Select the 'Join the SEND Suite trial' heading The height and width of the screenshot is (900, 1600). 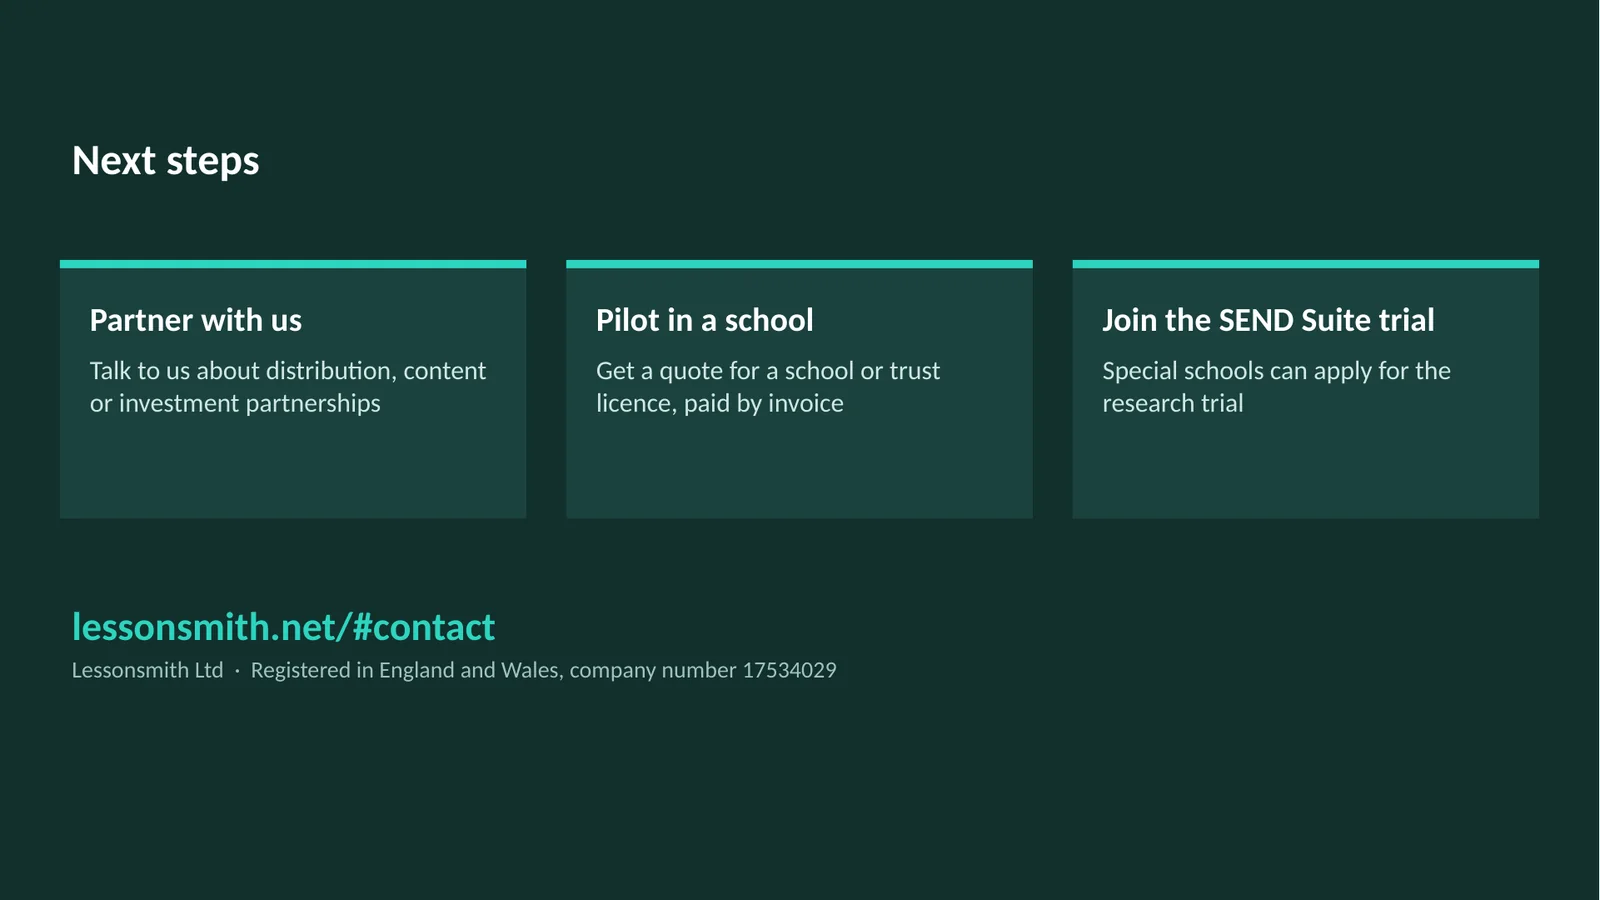point(1268,320)
